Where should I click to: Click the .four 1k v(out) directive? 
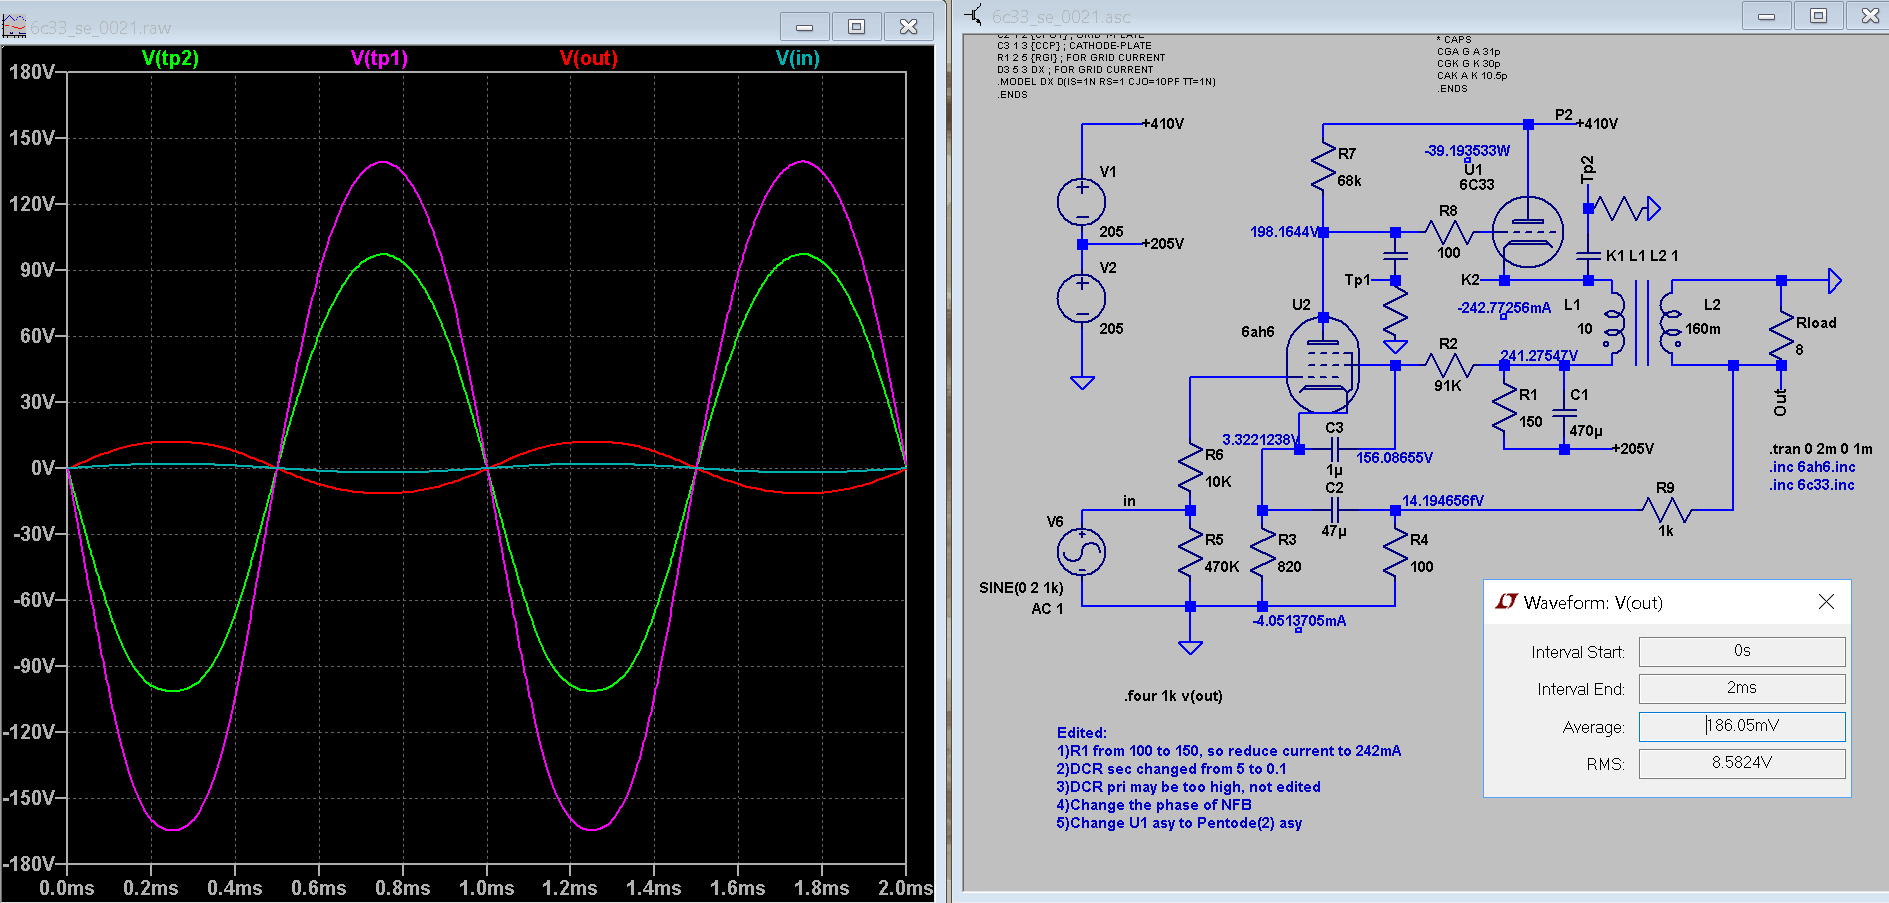pos(1174,696)
